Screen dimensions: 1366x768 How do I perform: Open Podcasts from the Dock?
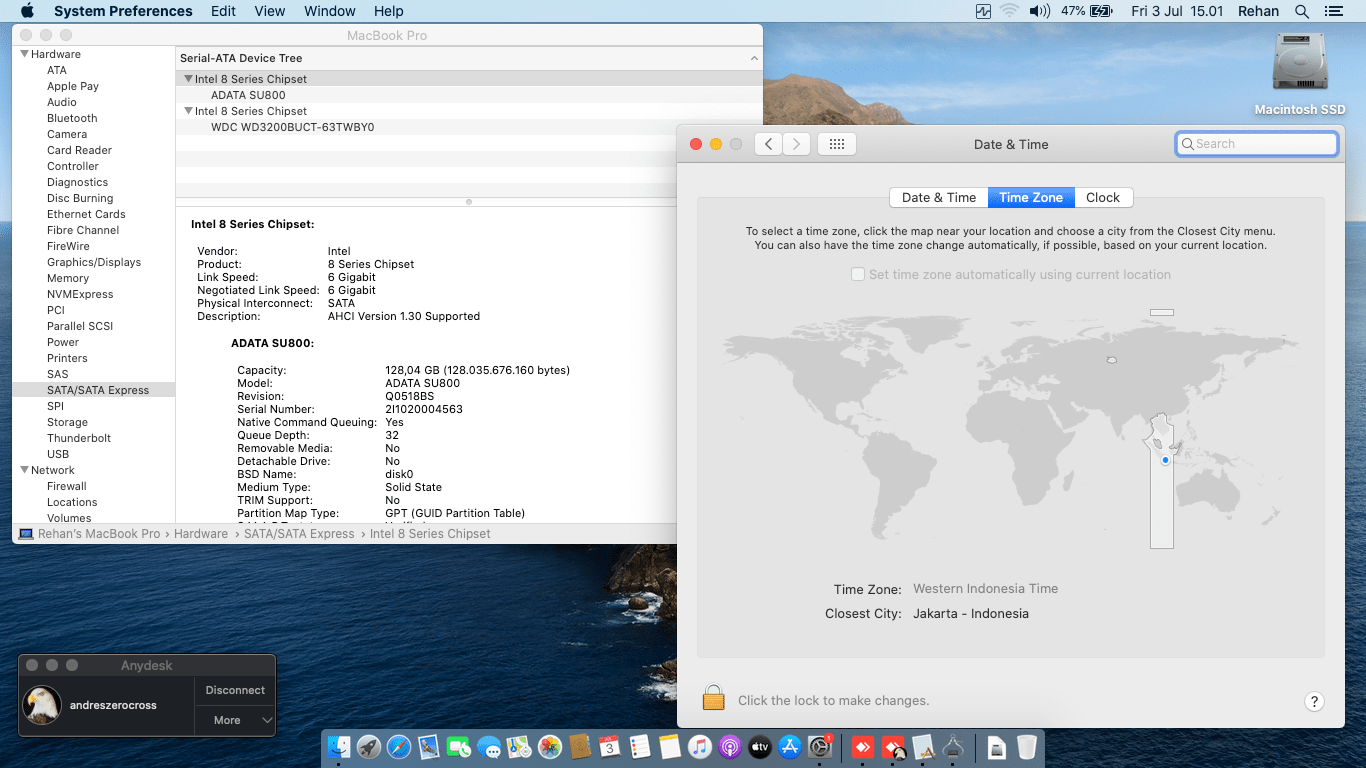pos(730,746)
